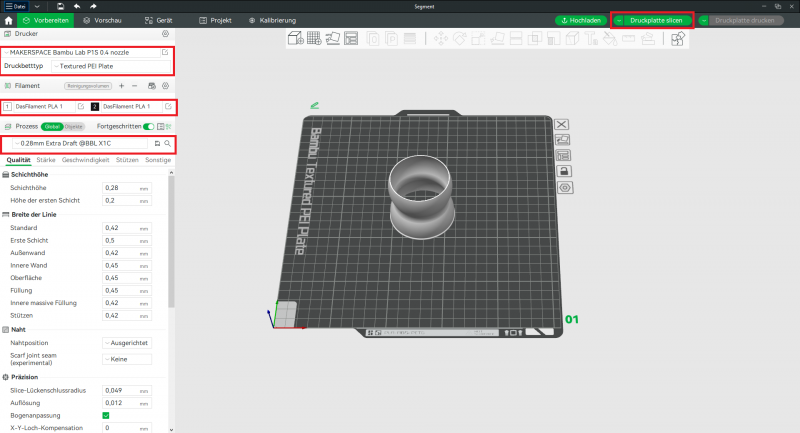Click the remove plate X icon
Viewport: 800px width, 433px height.
point(562,124)
